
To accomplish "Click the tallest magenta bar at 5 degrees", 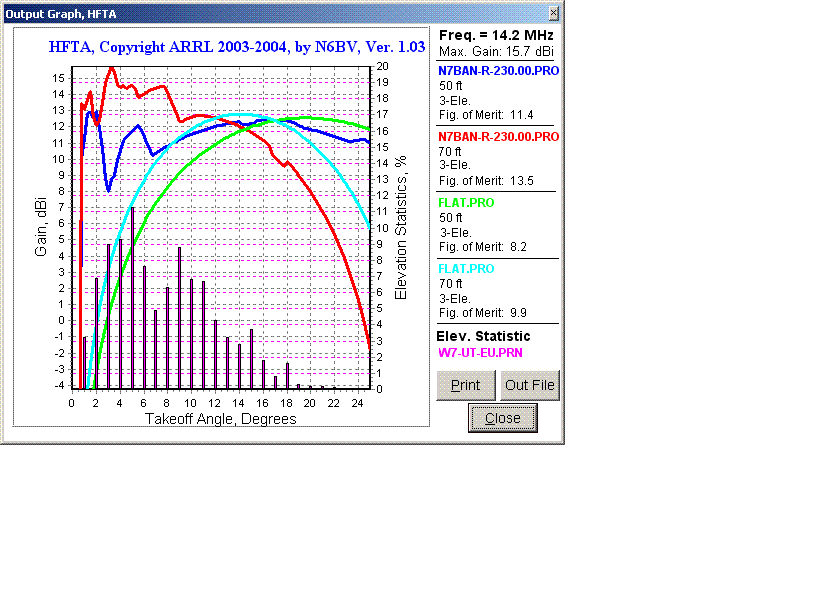I will (133, 298).
